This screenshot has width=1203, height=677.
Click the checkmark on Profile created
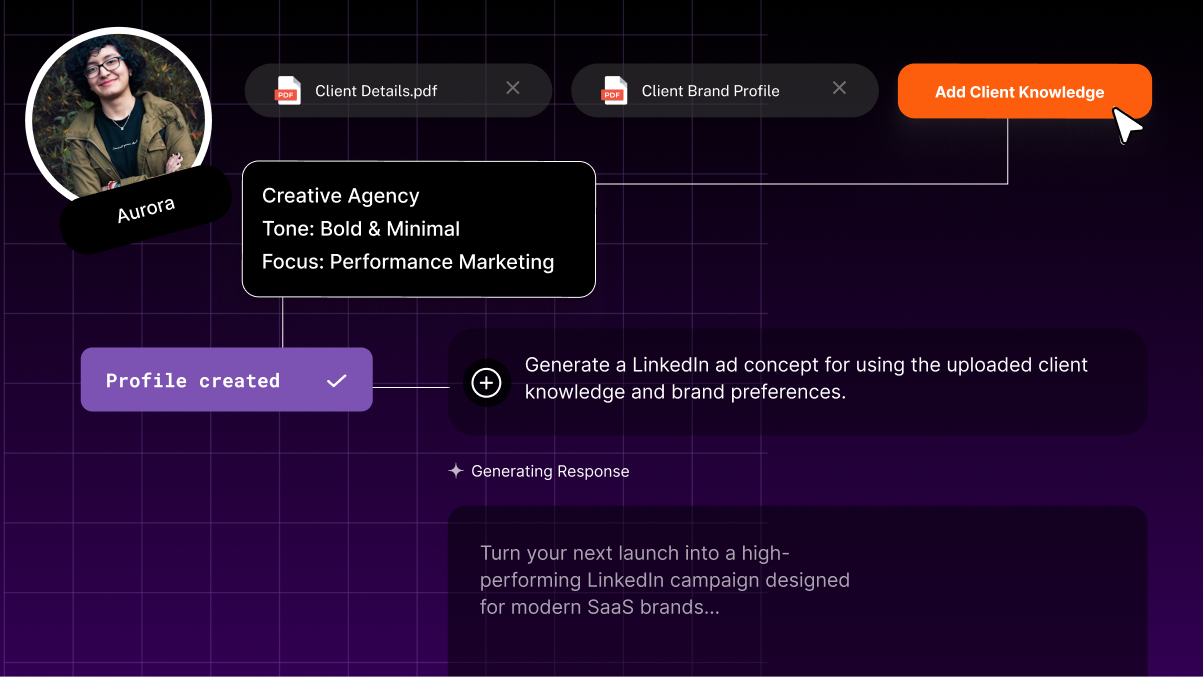pyautogui.click(x=337, y=380)
